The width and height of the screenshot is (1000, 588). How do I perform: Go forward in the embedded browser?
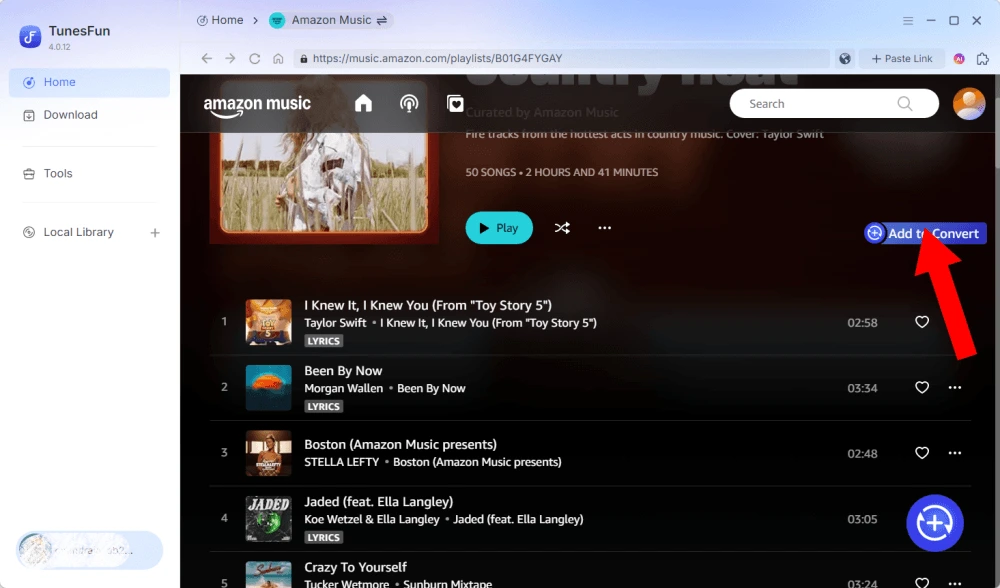[230, 59]
